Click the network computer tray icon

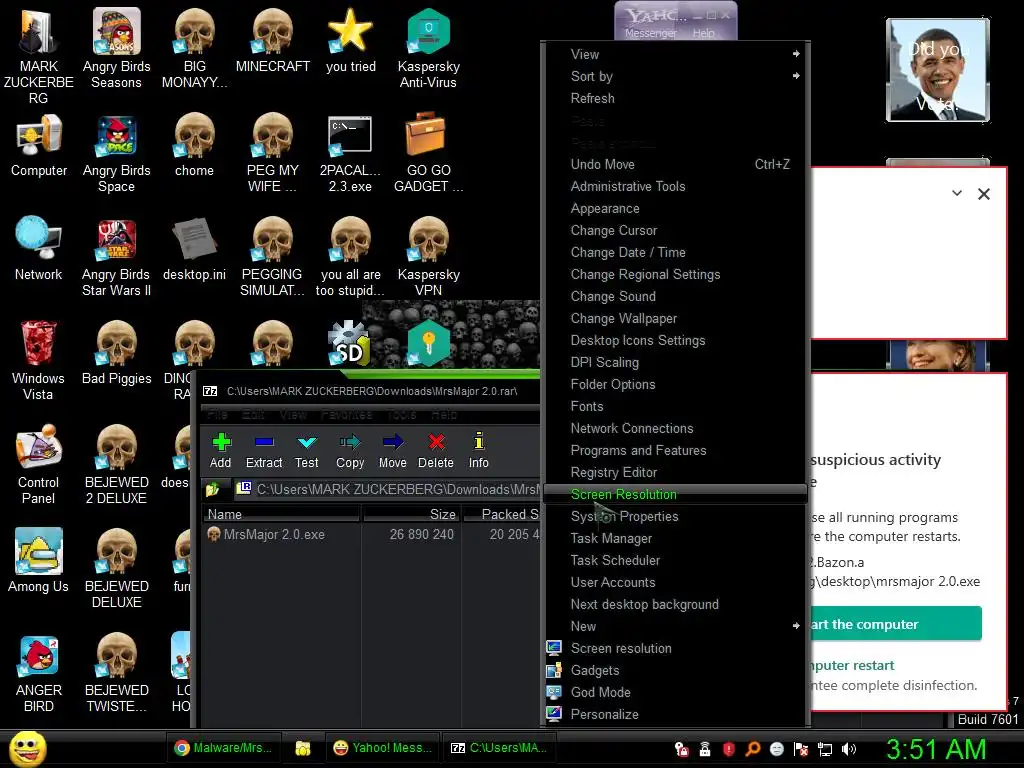[x=825, y=749]
